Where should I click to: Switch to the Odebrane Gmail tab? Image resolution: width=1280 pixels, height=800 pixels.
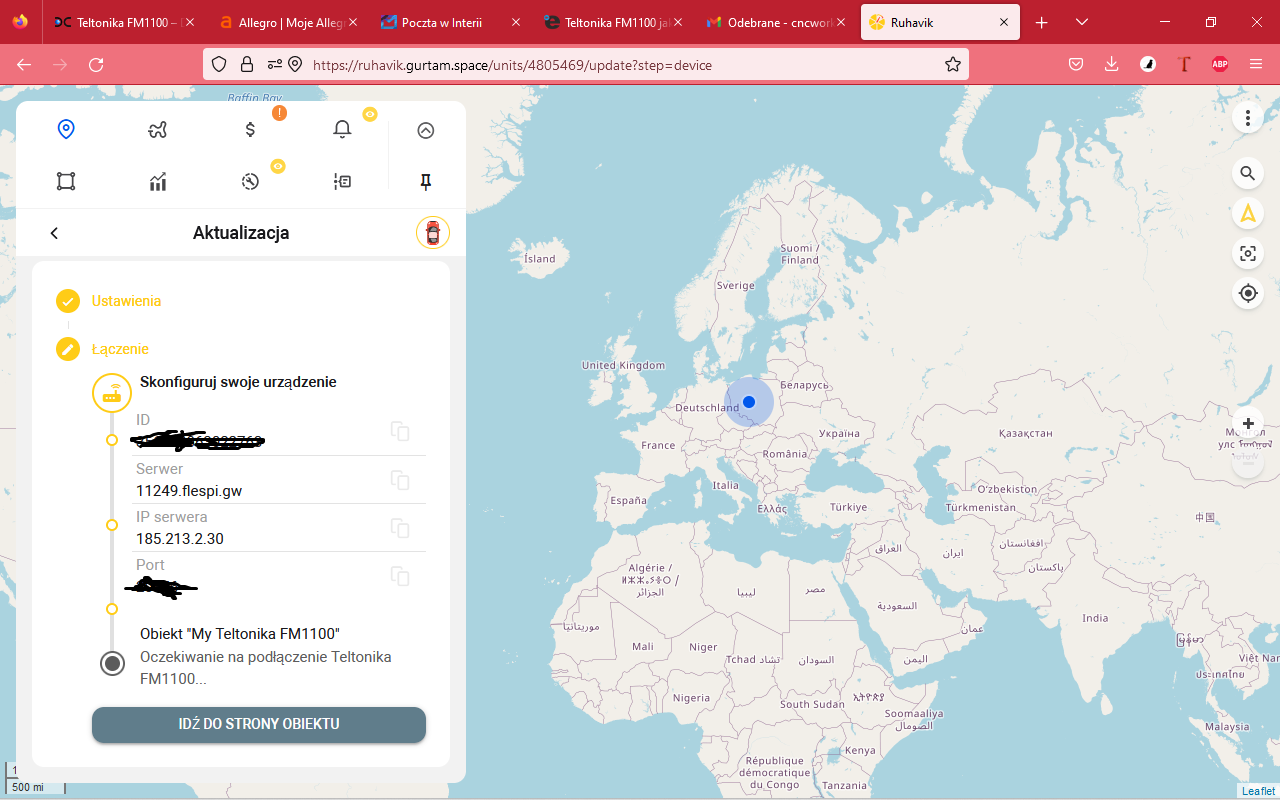(778, 22)
